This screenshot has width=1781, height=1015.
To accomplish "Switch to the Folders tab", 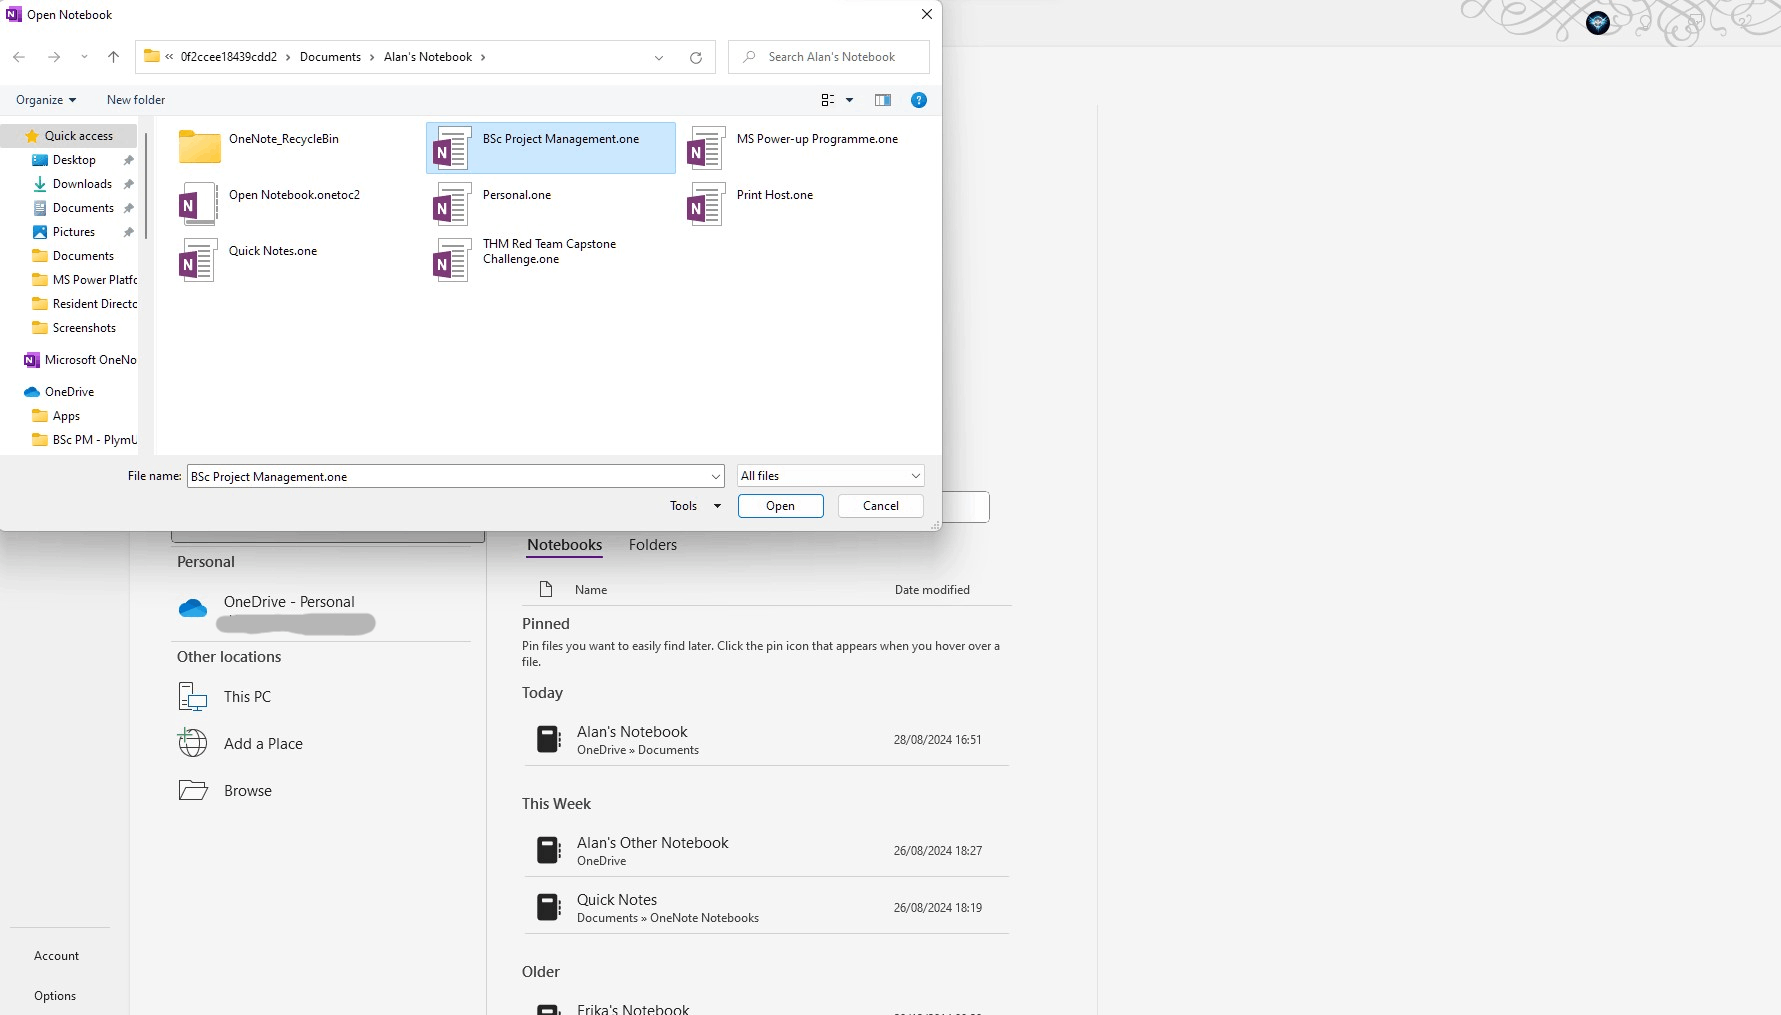I will pos(653,545).
